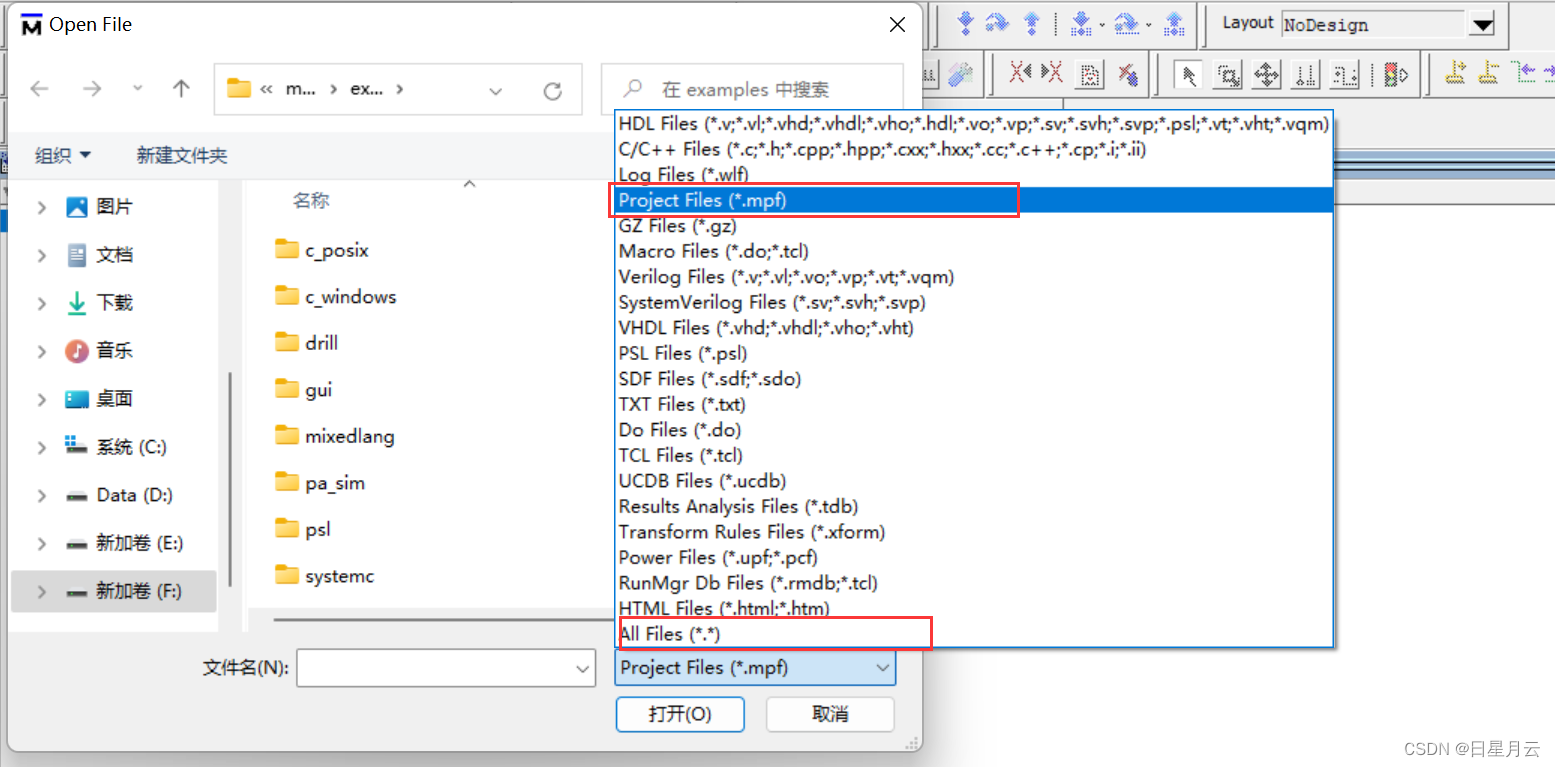Open the recent locations chevron

[138, 89]
